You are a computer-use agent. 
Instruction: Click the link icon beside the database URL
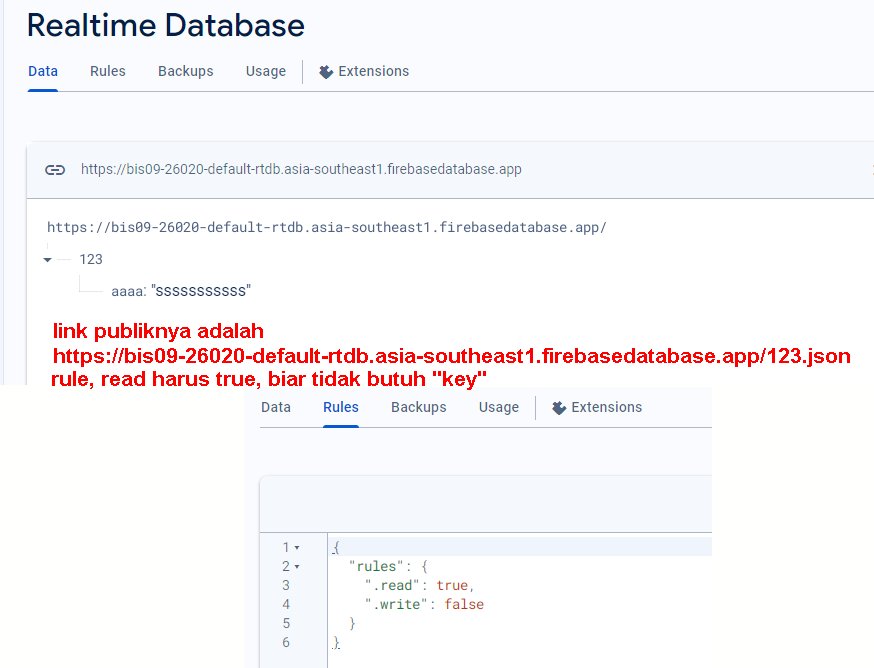[x=55, y=170]
